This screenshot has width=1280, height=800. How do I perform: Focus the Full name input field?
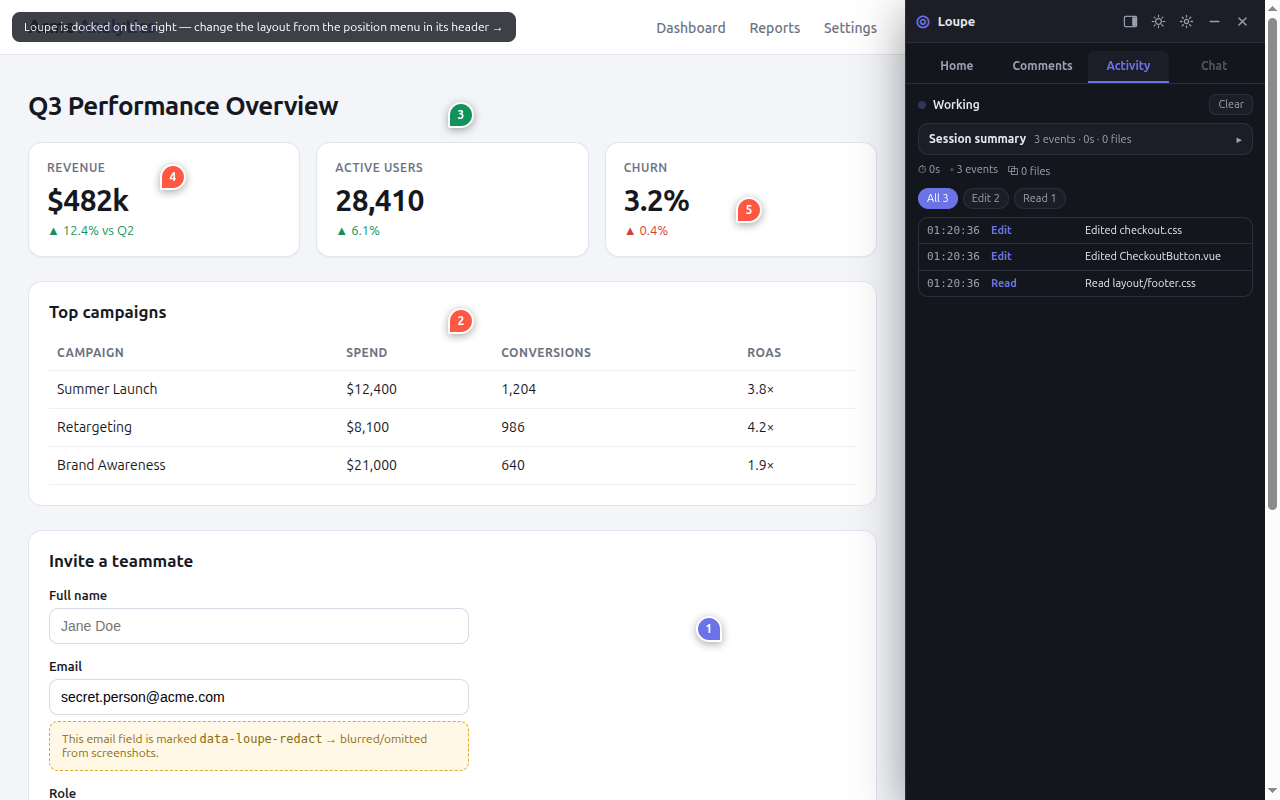(259, 626)
